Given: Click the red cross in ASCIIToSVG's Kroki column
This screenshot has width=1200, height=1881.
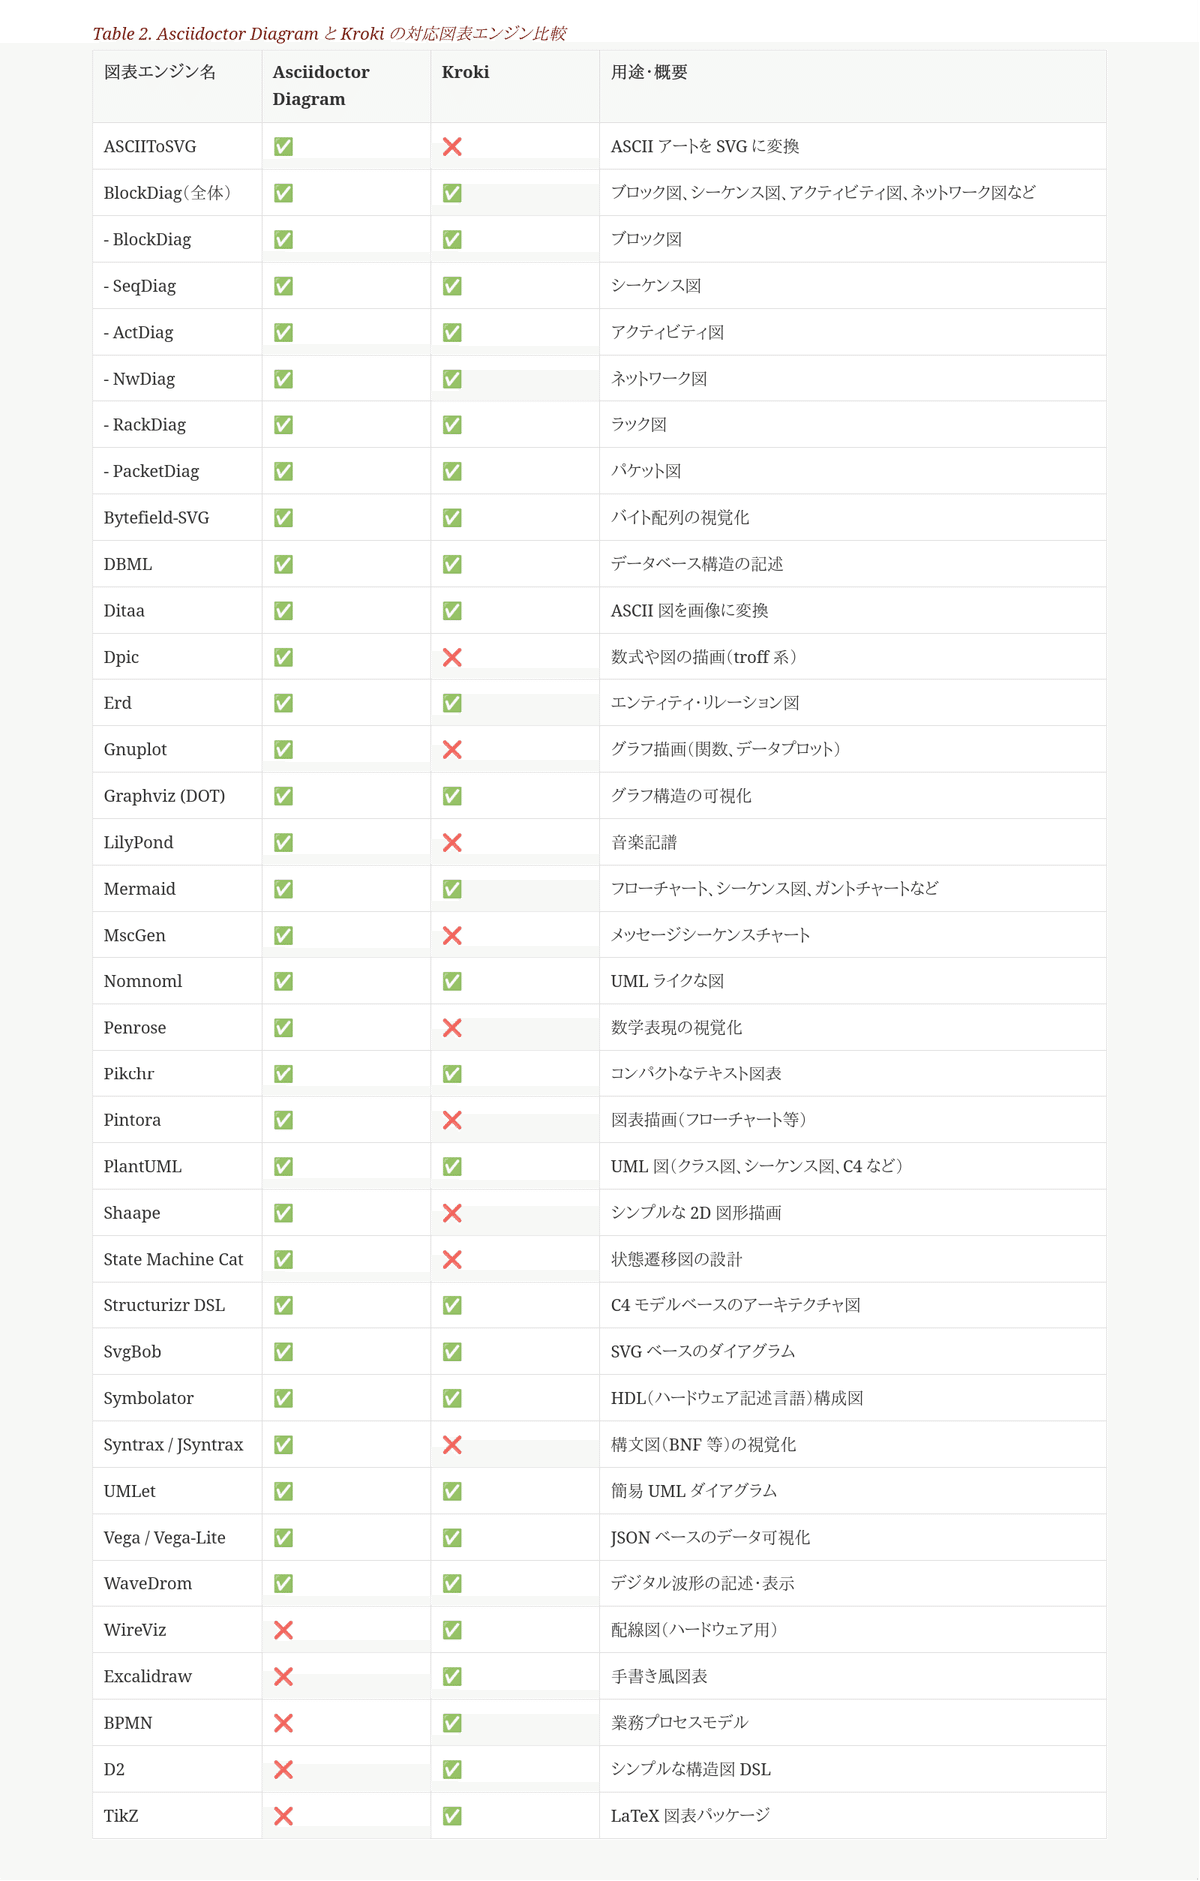Looking at the screenshot, I should click(452, 147).
